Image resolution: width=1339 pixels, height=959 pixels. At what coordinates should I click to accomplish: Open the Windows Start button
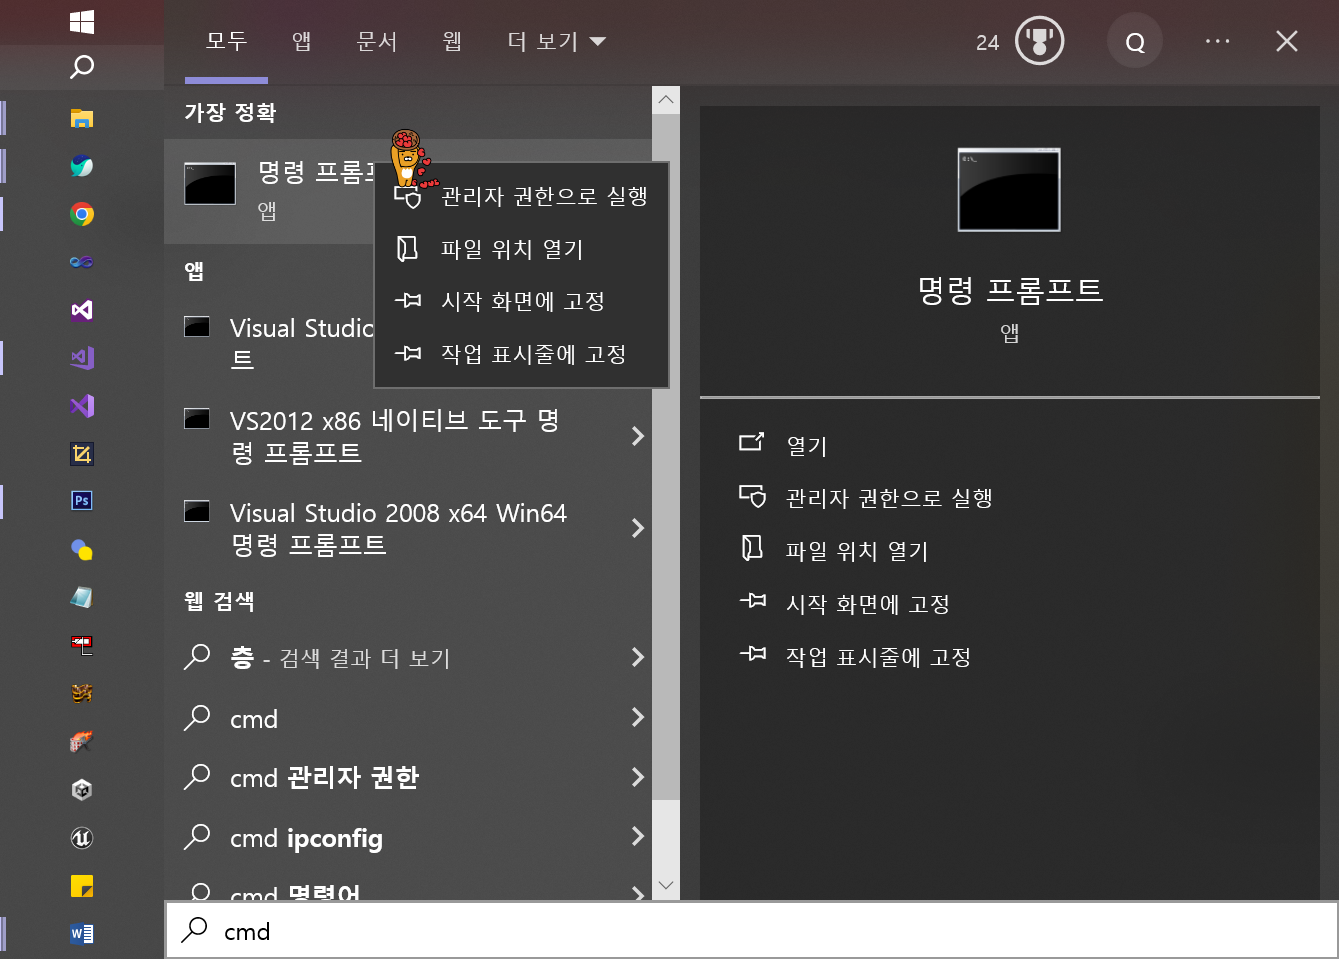[82, 21]
